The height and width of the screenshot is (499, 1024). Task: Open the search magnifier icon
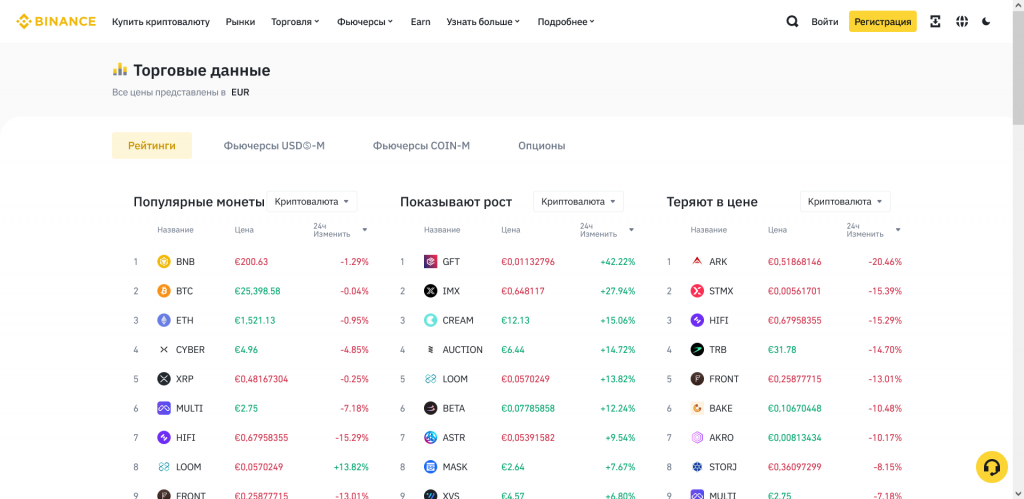pos(792,22)
